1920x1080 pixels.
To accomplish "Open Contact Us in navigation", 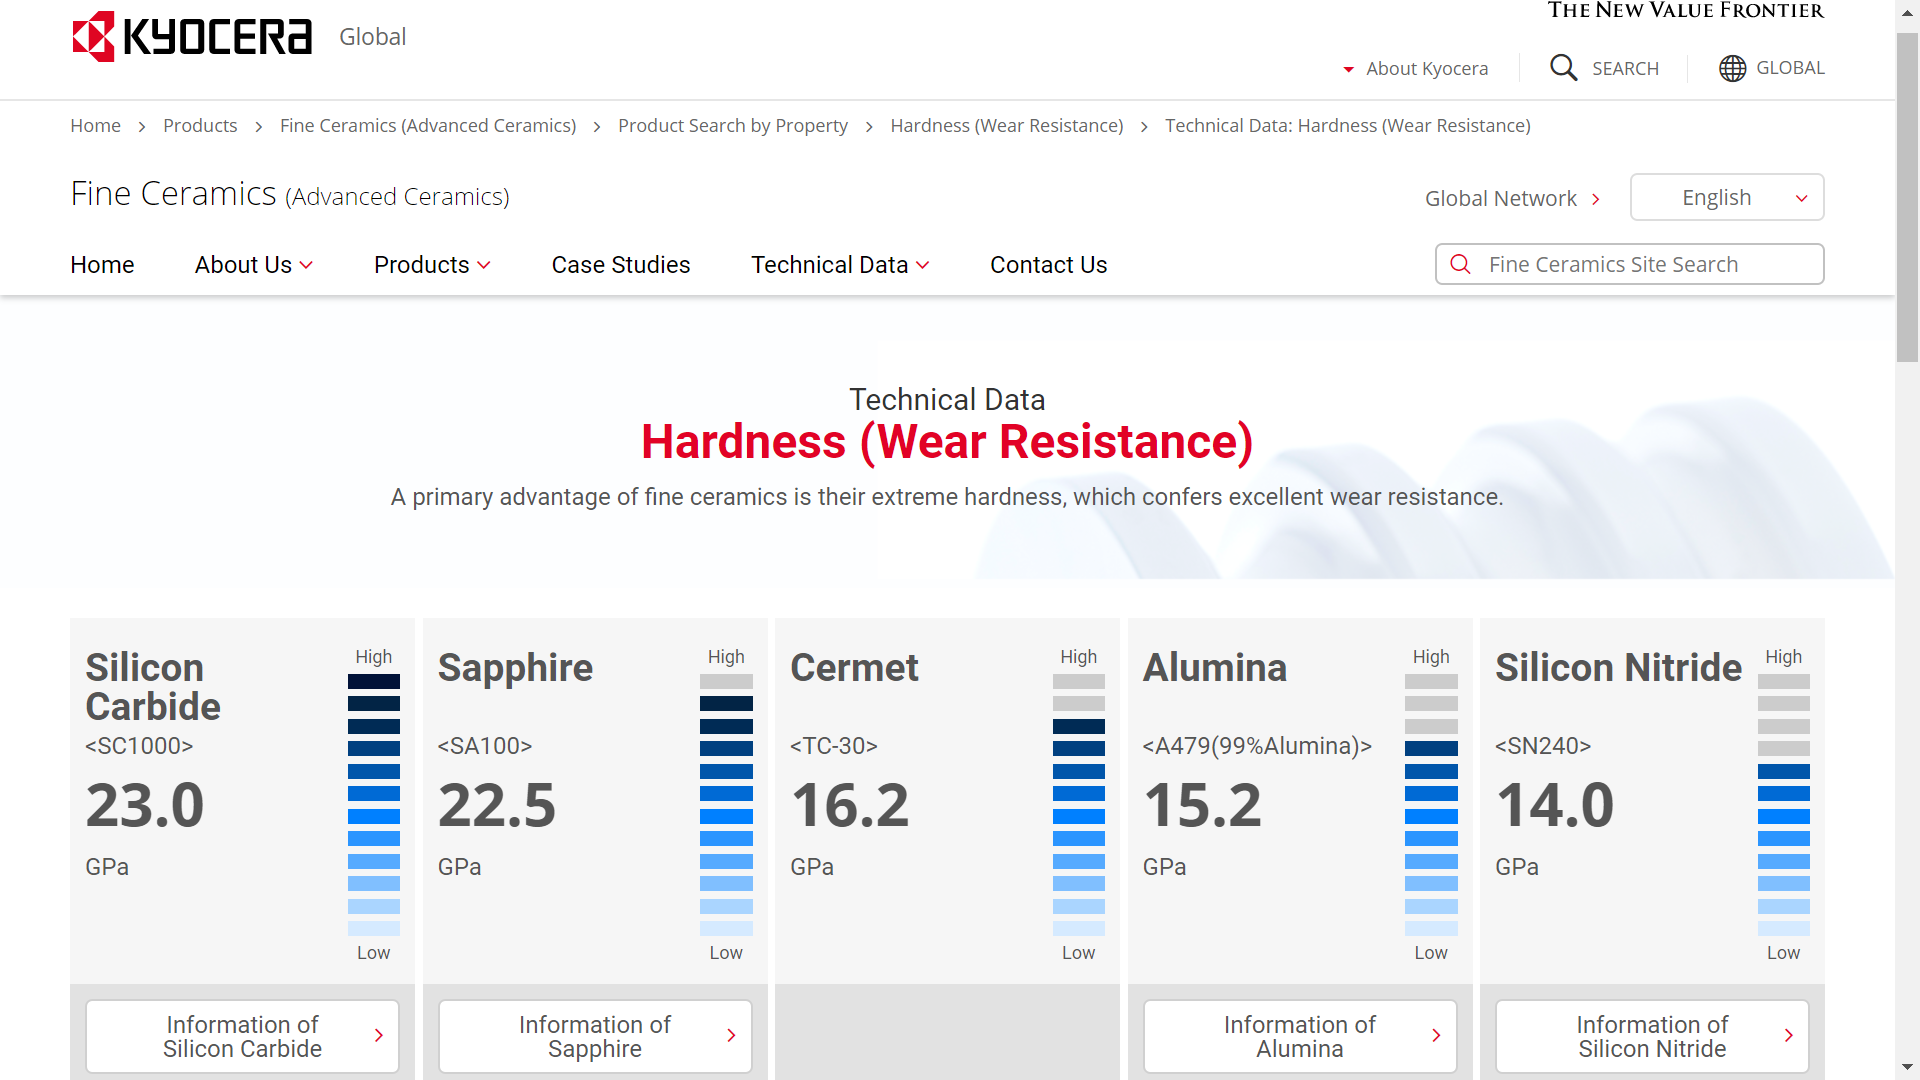I will coord(1048,265).
